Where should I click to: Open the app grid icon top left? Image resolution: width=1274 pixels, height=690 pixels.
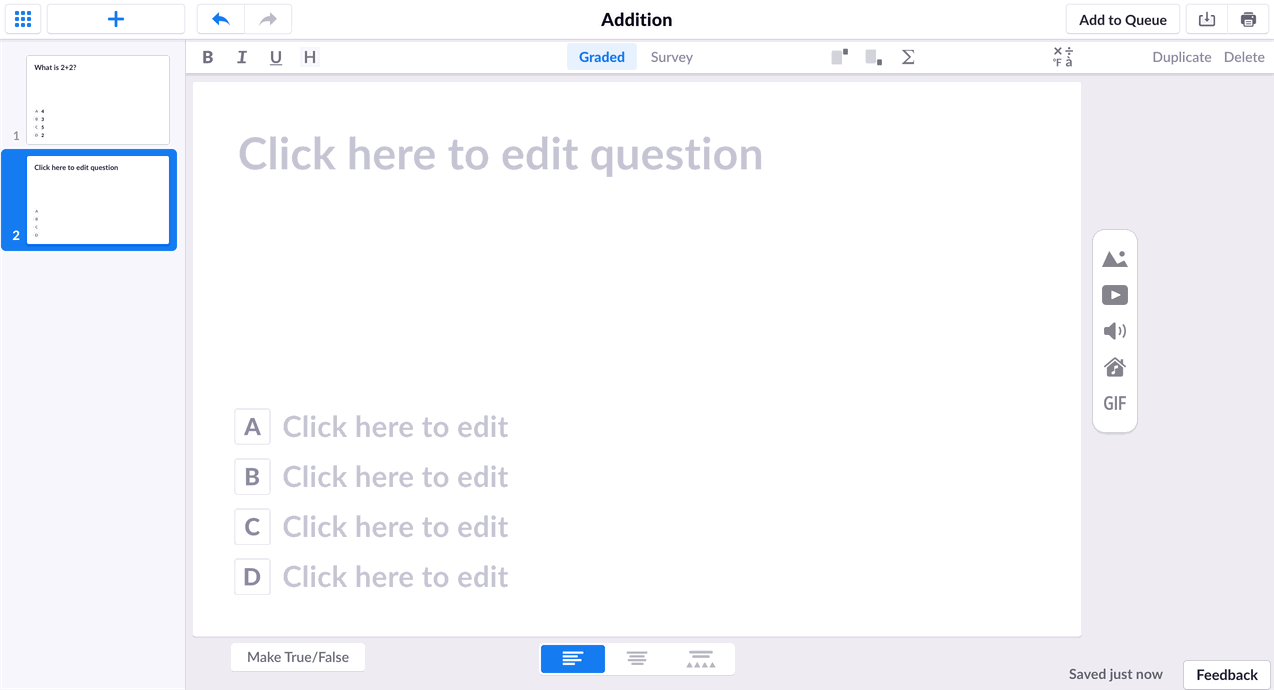coord(22,19)
